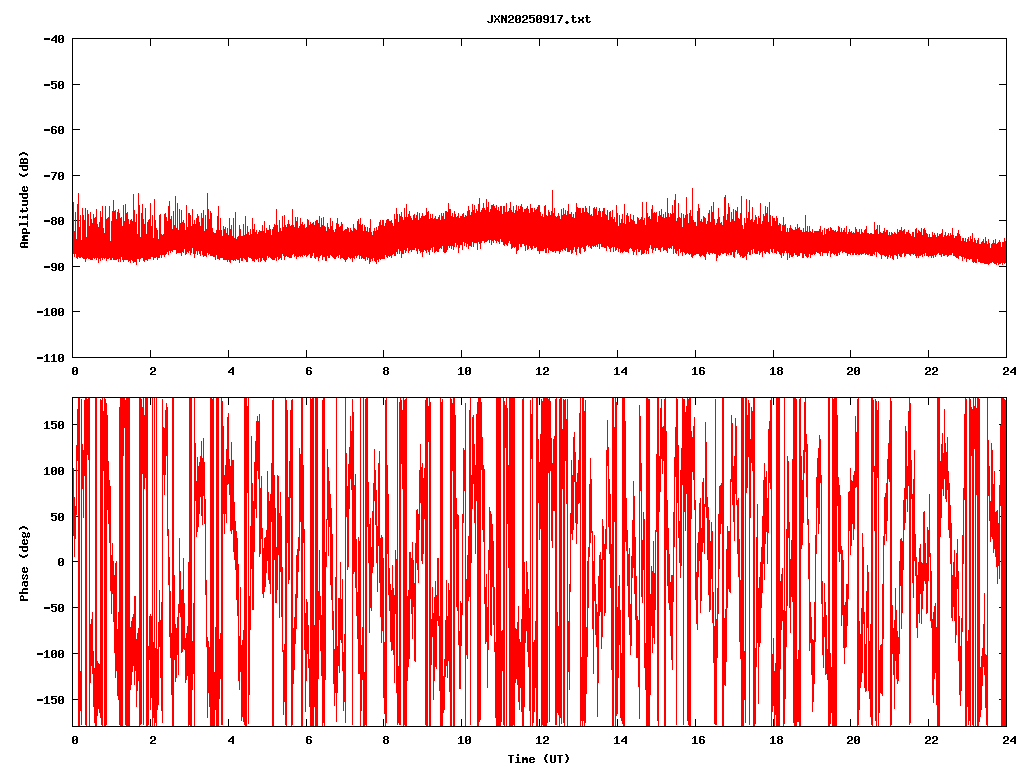This screenshot has height=768, width=1024.
Task: Select the -60 amplitude axis tick label
Action: click(53, 130)
